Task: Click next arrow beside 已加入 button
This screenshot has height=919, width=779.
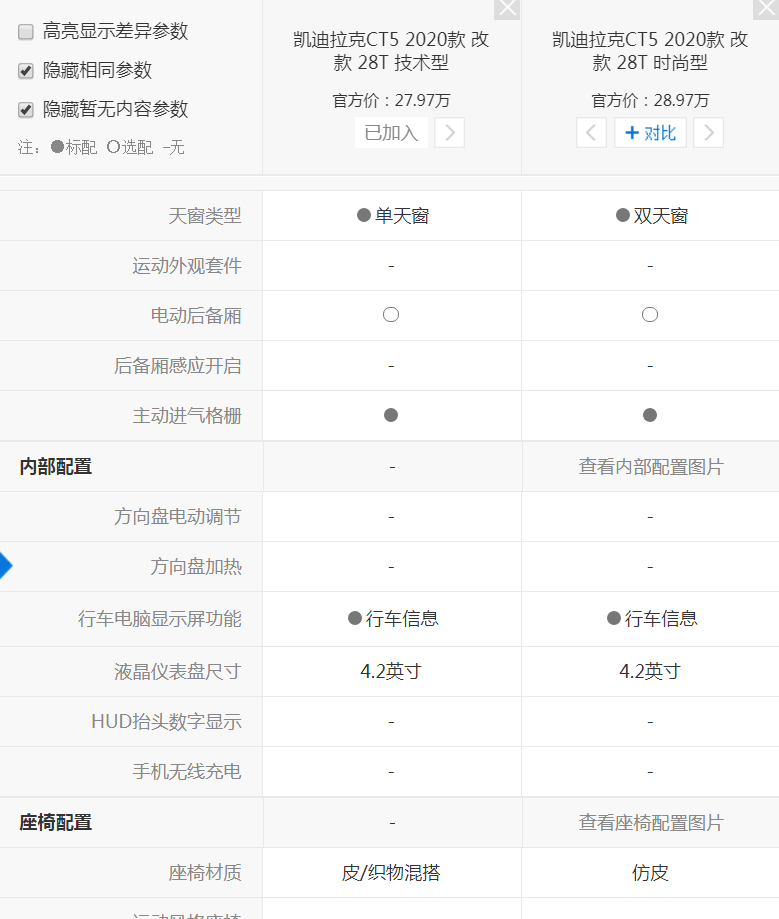Action: [450, 133]
